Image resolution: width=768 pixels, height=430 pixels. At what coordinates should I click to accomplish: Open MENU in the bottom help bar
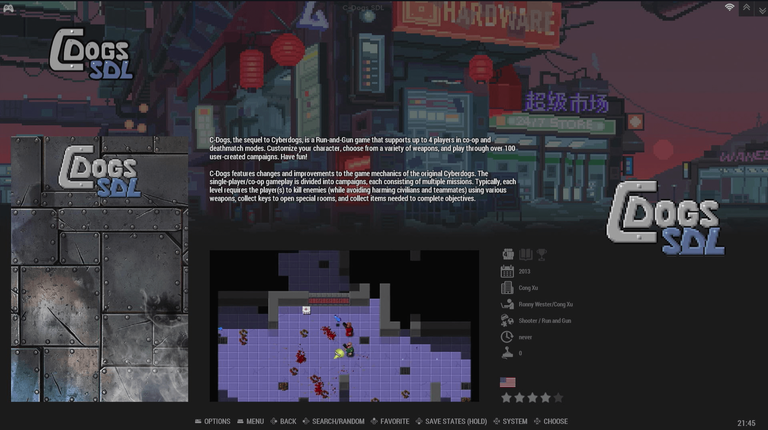[255, 421]
